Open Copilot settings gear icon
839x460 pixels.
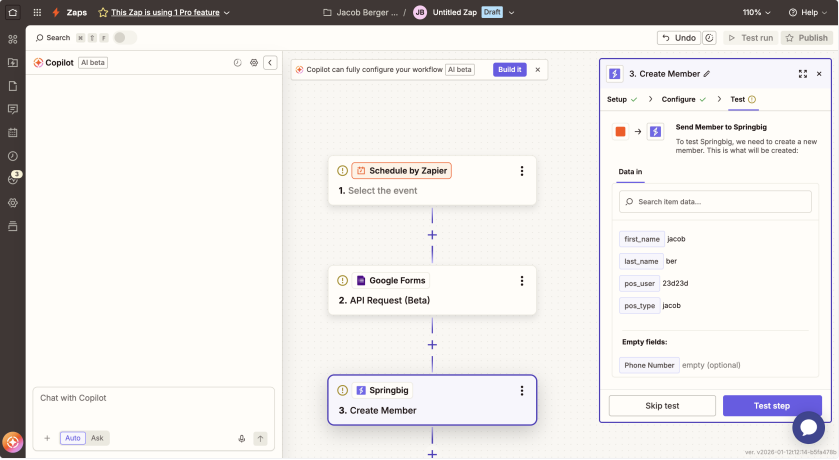click(254, 63)
